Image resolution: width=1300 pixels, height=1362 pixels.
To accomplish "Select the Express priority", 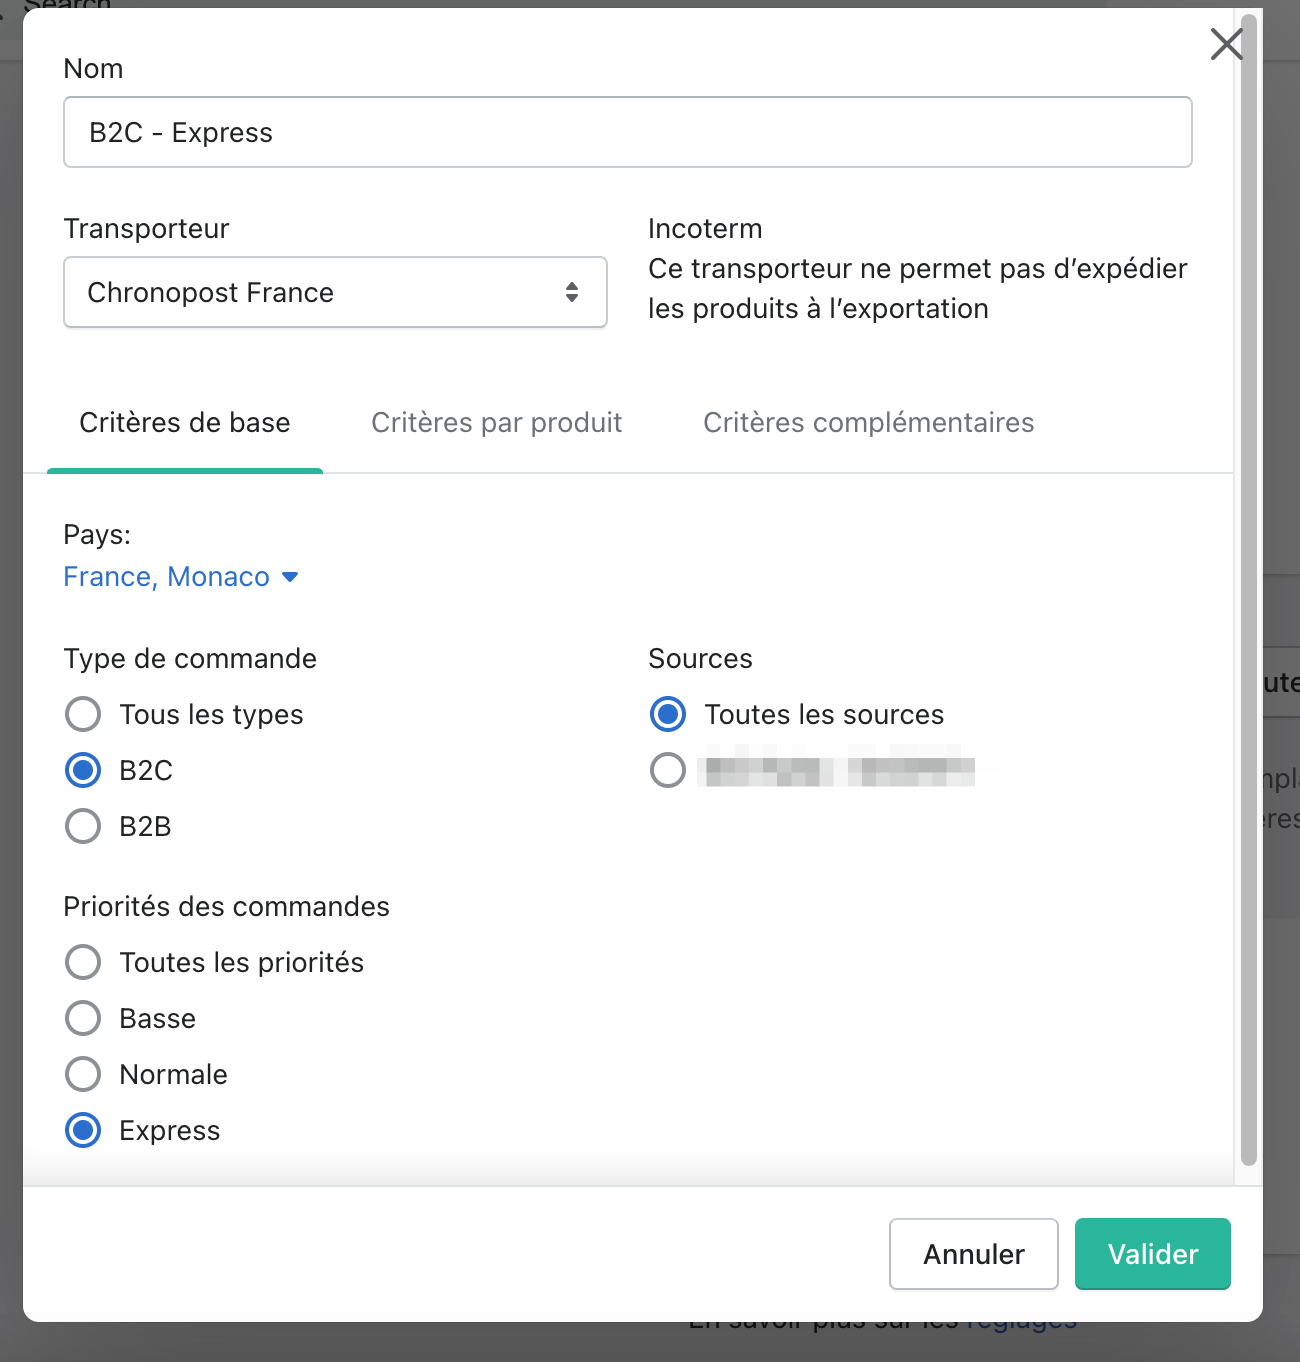I will click(83, 1130).
